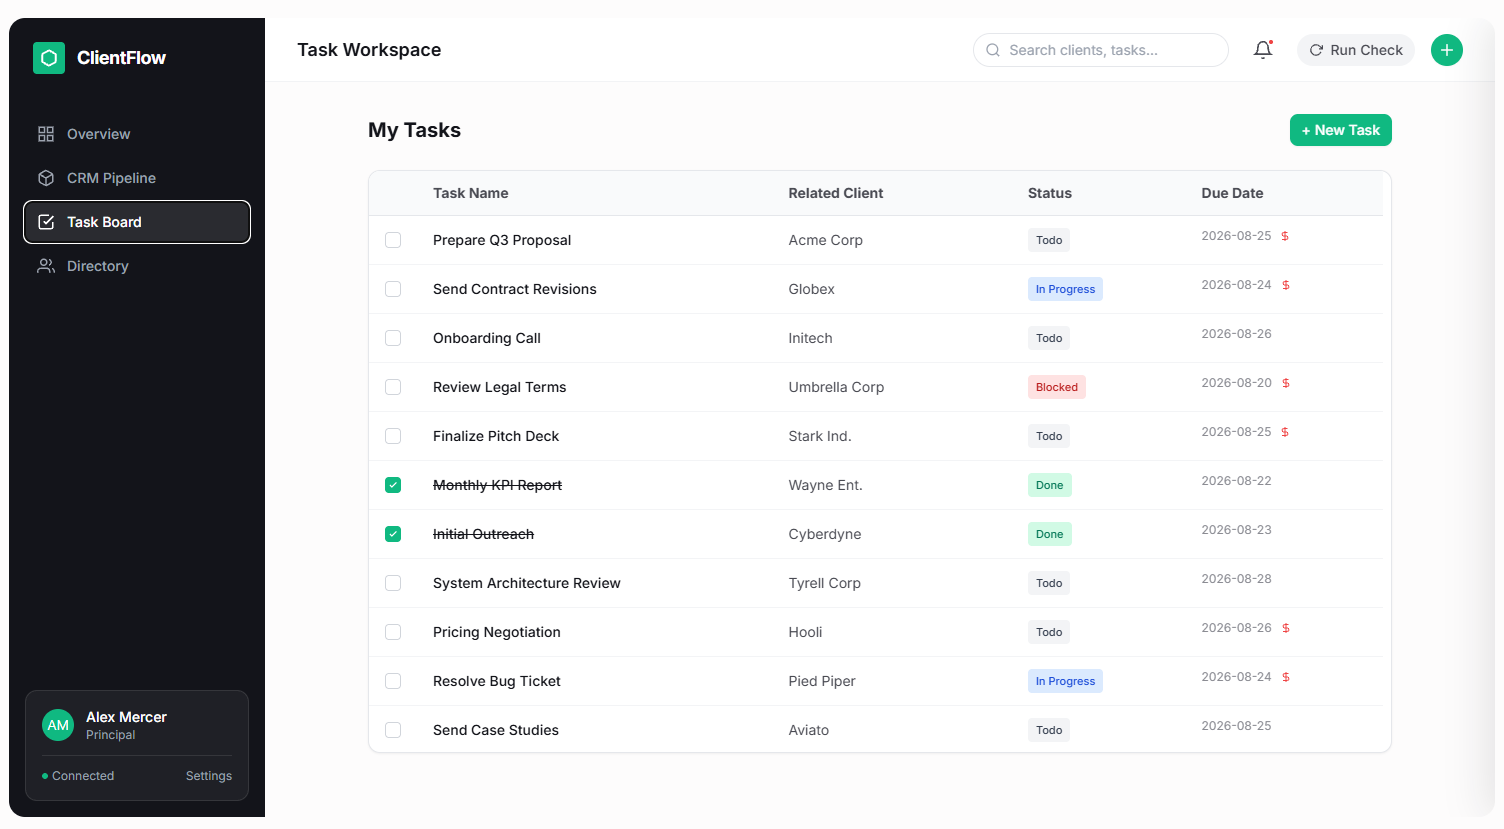Uncheck the Initial Outreach checkbox
This screenshot has width=1504, height=829.
click(393, 534)
